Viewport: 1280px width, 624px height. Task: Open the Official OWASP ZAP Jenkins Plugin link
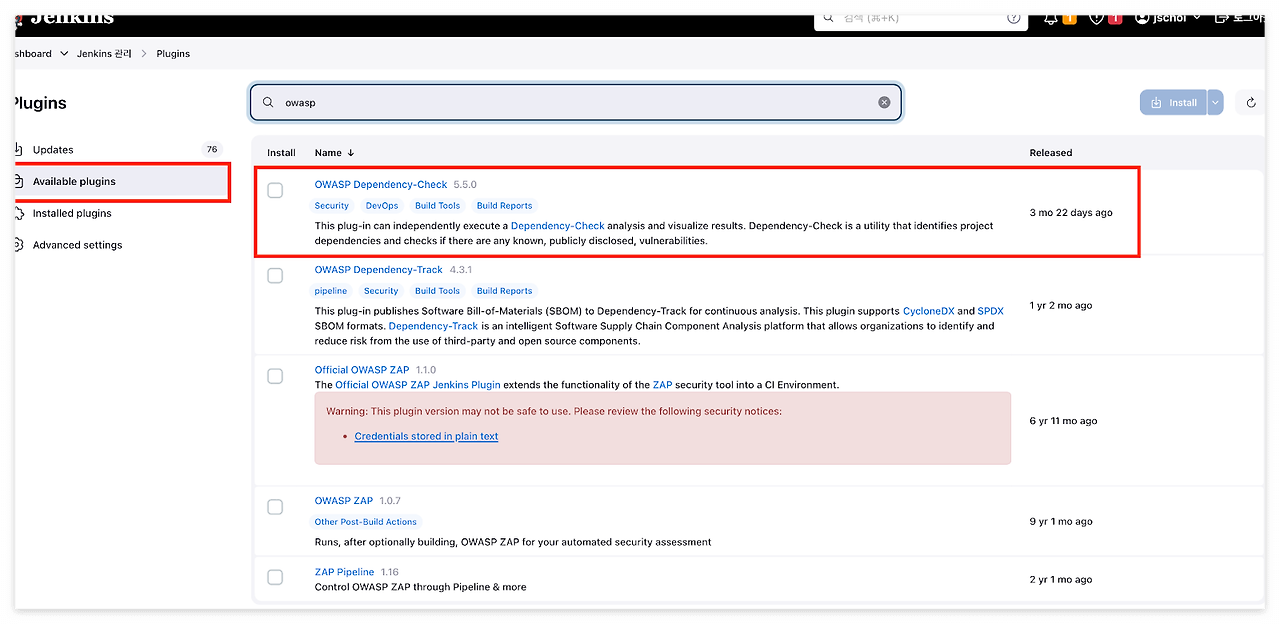coord(418,385)
